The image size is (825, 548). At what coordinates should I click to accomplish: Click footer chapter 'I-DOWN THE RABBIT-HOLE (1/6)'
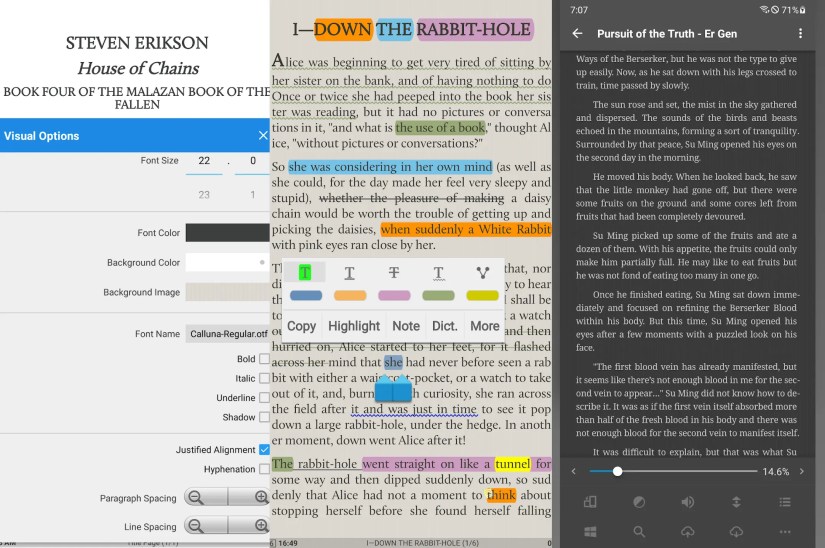pos(422,543)
